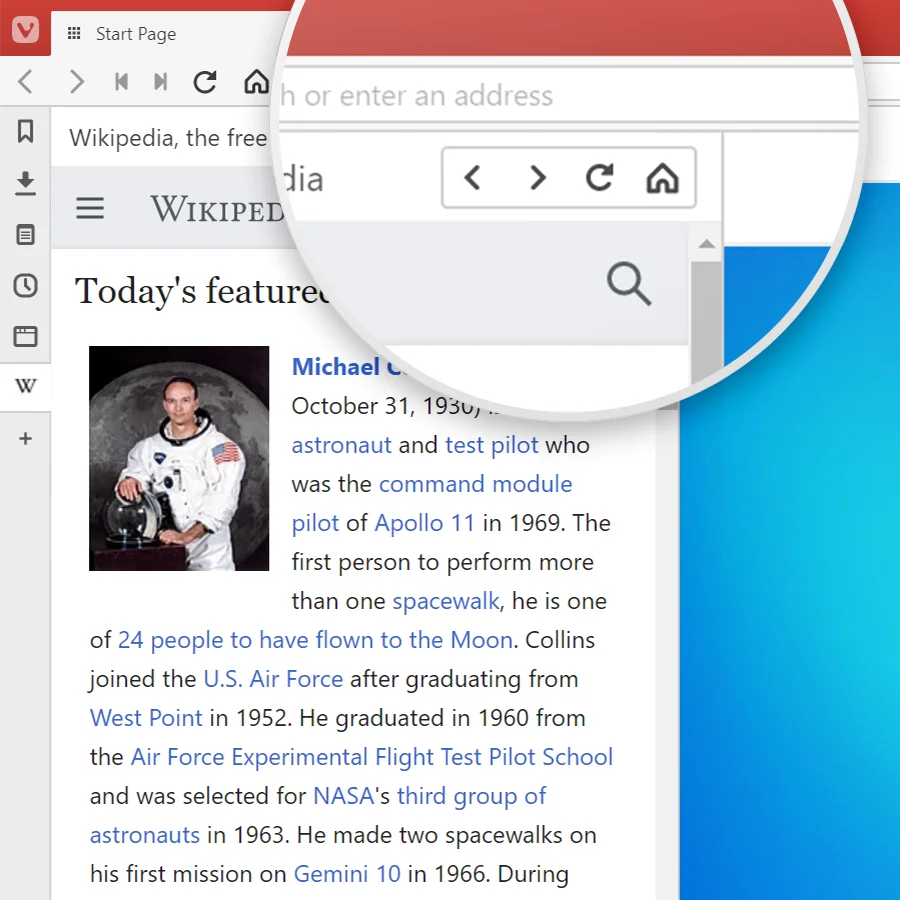Open the West Point link
The height and width of the screenshot is (900, 900).
146,718
